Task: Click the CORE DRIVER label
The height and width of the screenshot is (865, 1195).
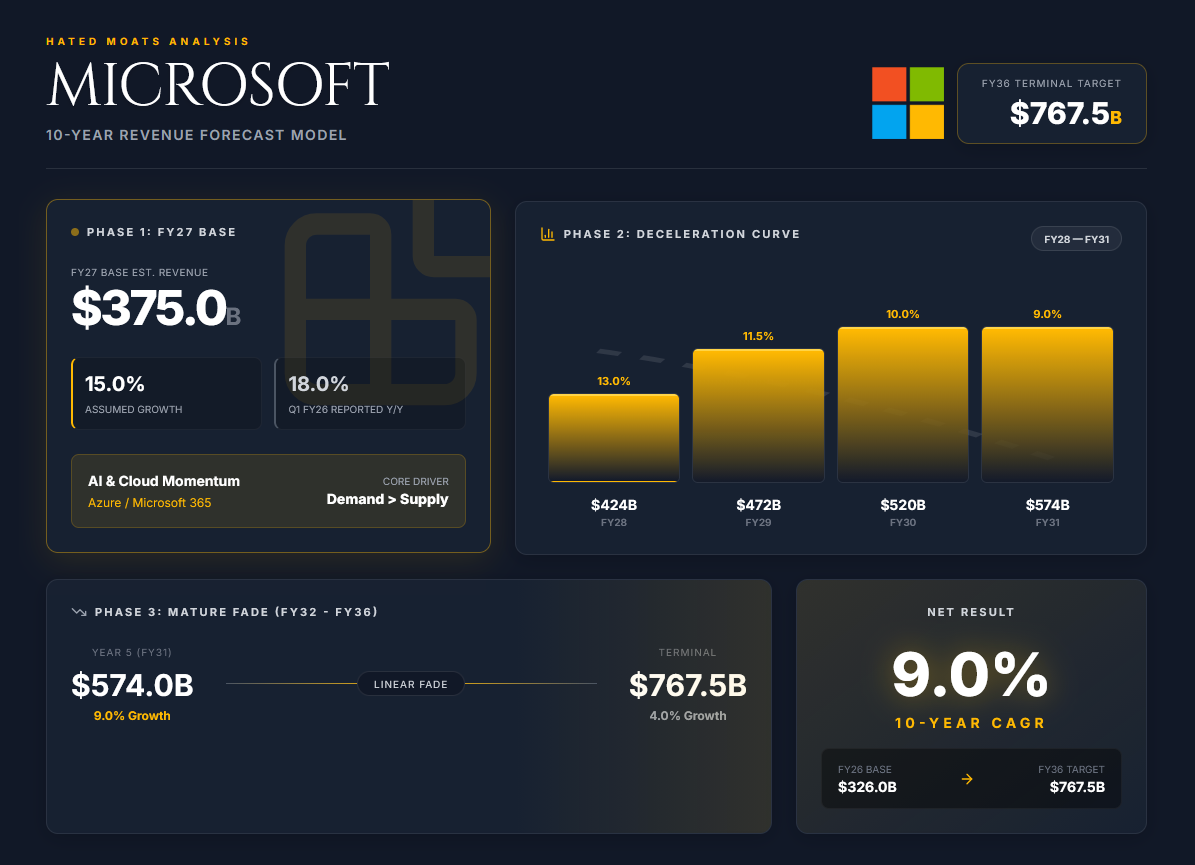Action: click(415, 482)
